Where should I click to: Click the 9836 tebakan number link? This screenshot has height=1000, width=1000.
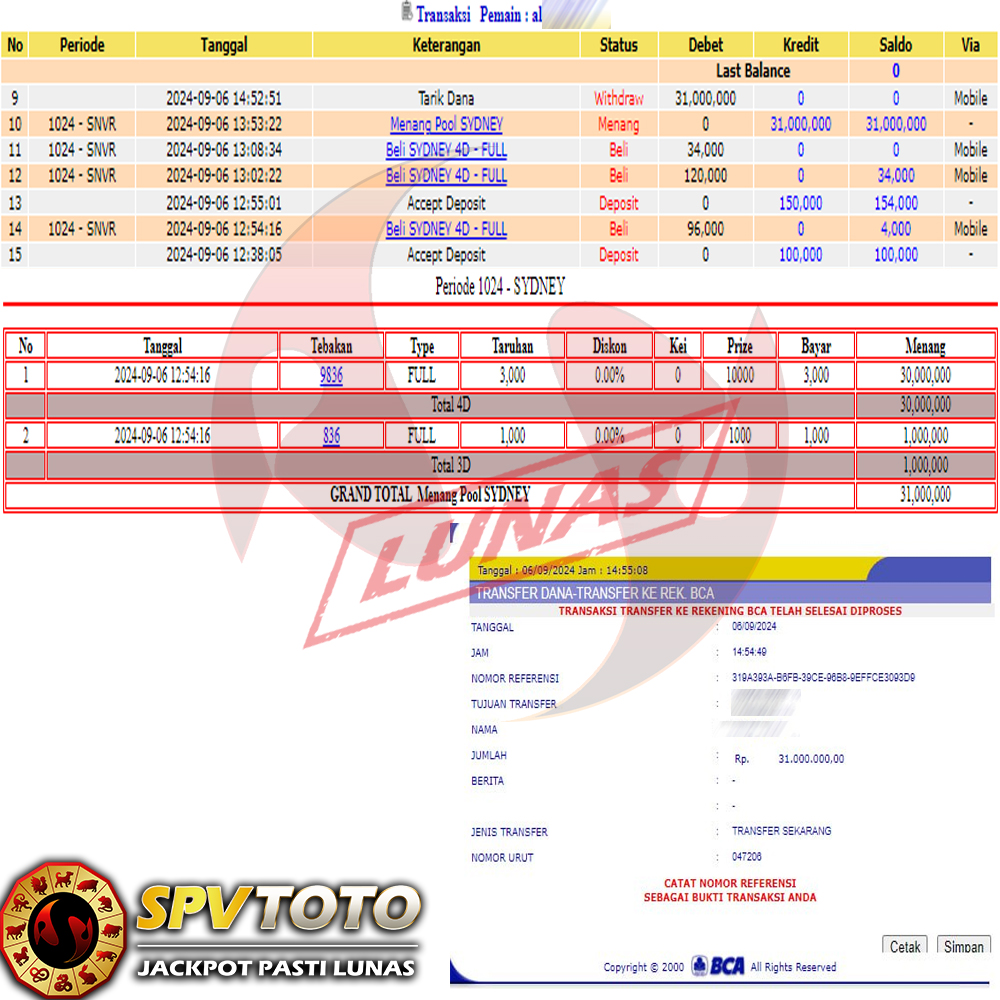click(x=331, y=376)
